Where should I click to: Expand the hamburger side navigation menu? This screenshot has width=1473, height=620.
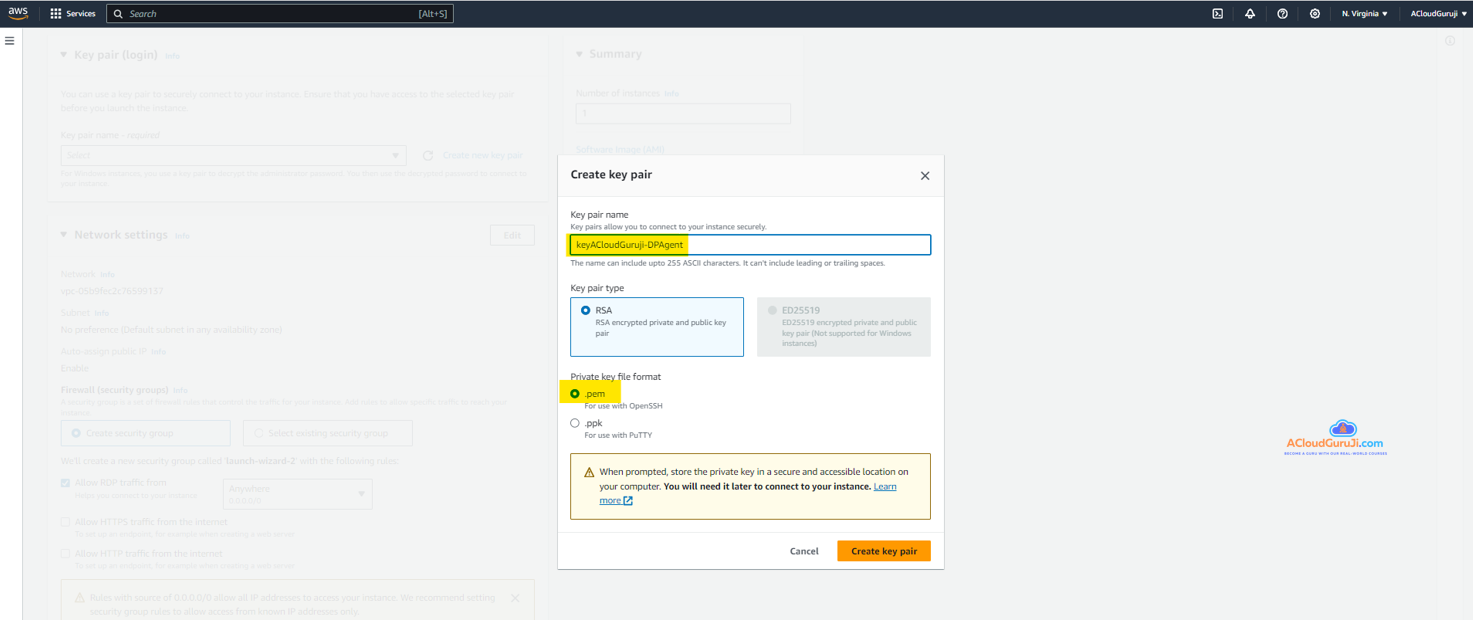(10, 41)
